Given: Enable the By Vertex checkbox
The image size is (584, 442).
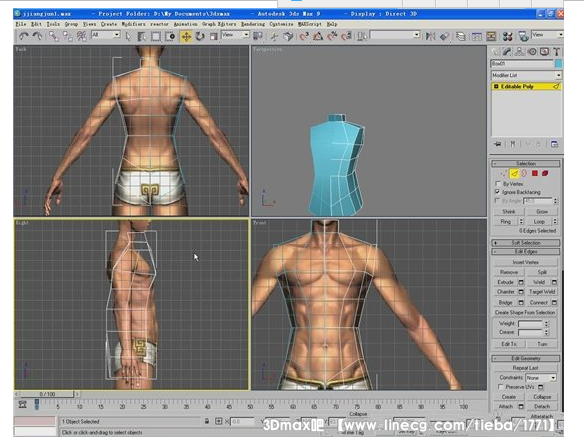Looking at the screenshot, I should [x=498, y=184].
